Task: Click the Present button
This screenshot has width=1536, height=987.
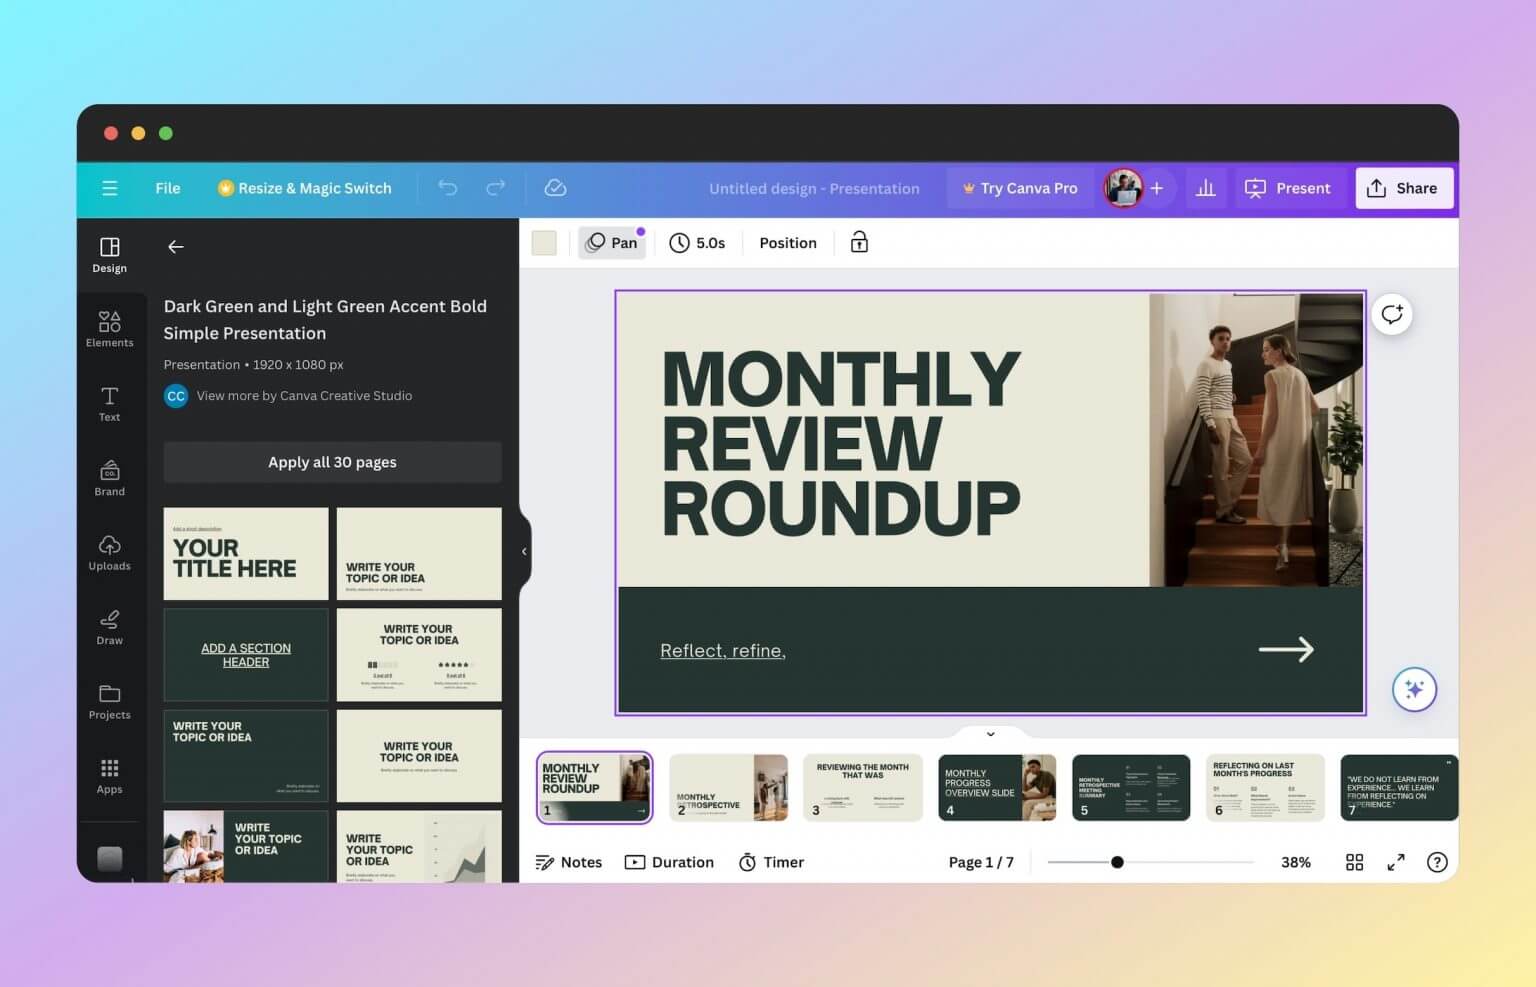Action: (1288, 187)
